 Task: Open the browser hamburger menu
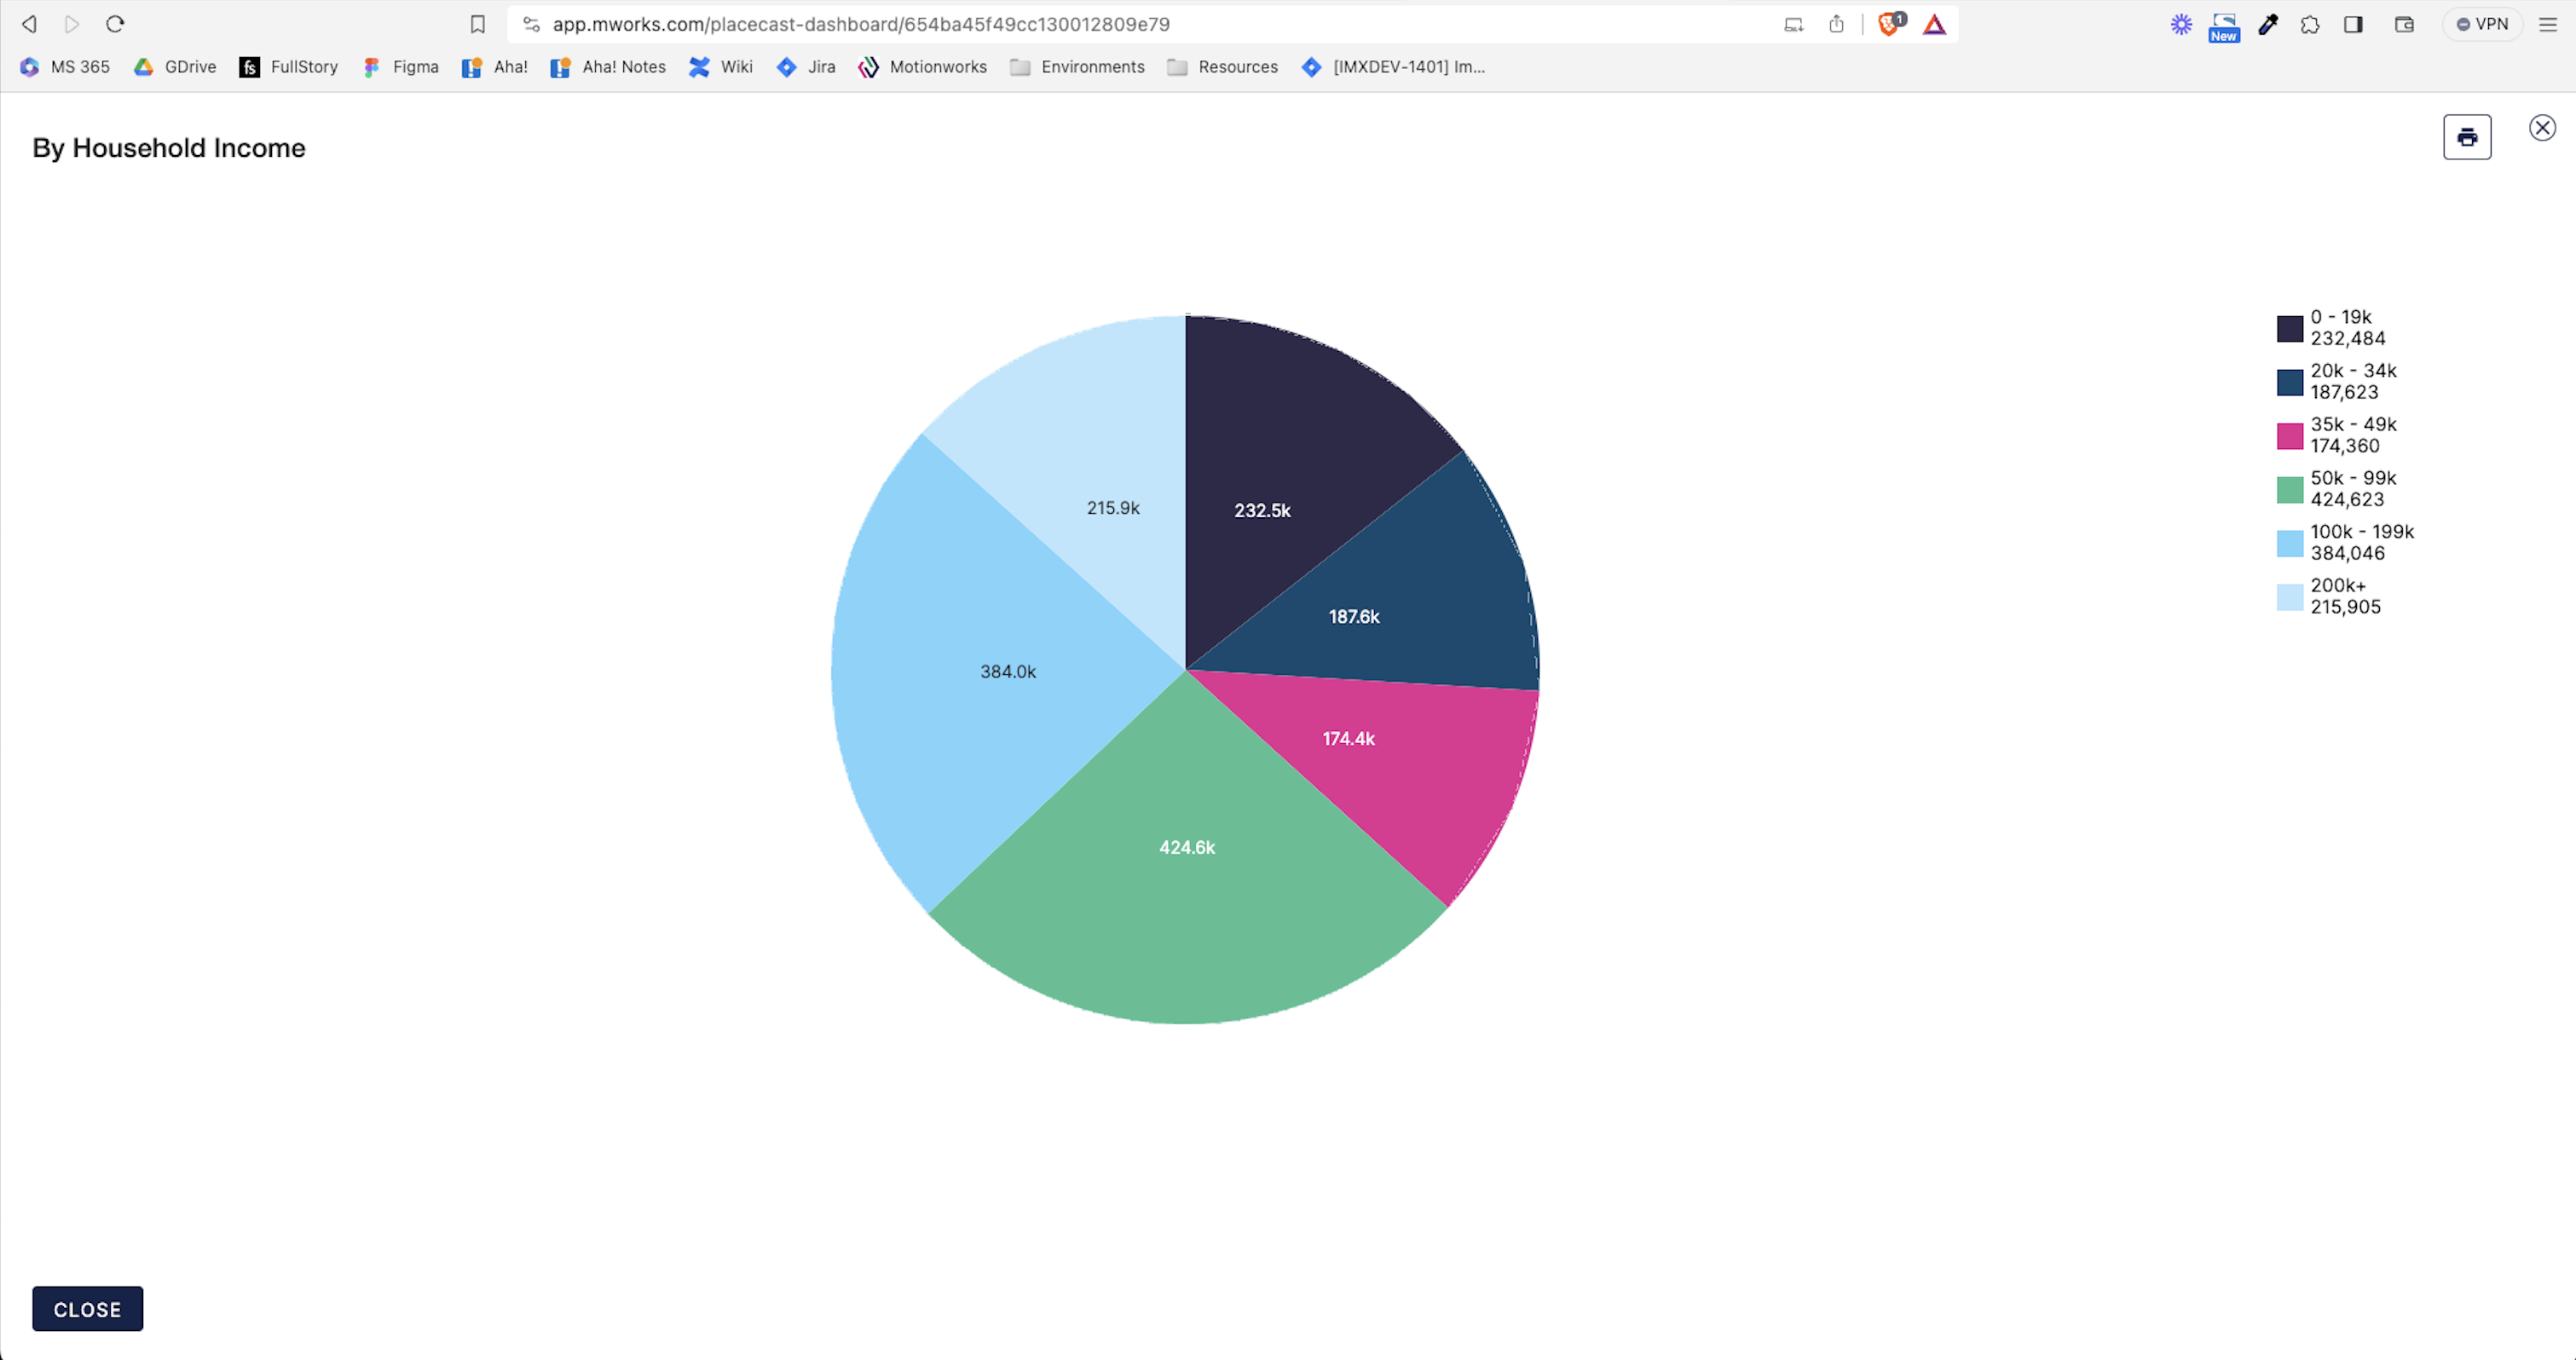2548,24
